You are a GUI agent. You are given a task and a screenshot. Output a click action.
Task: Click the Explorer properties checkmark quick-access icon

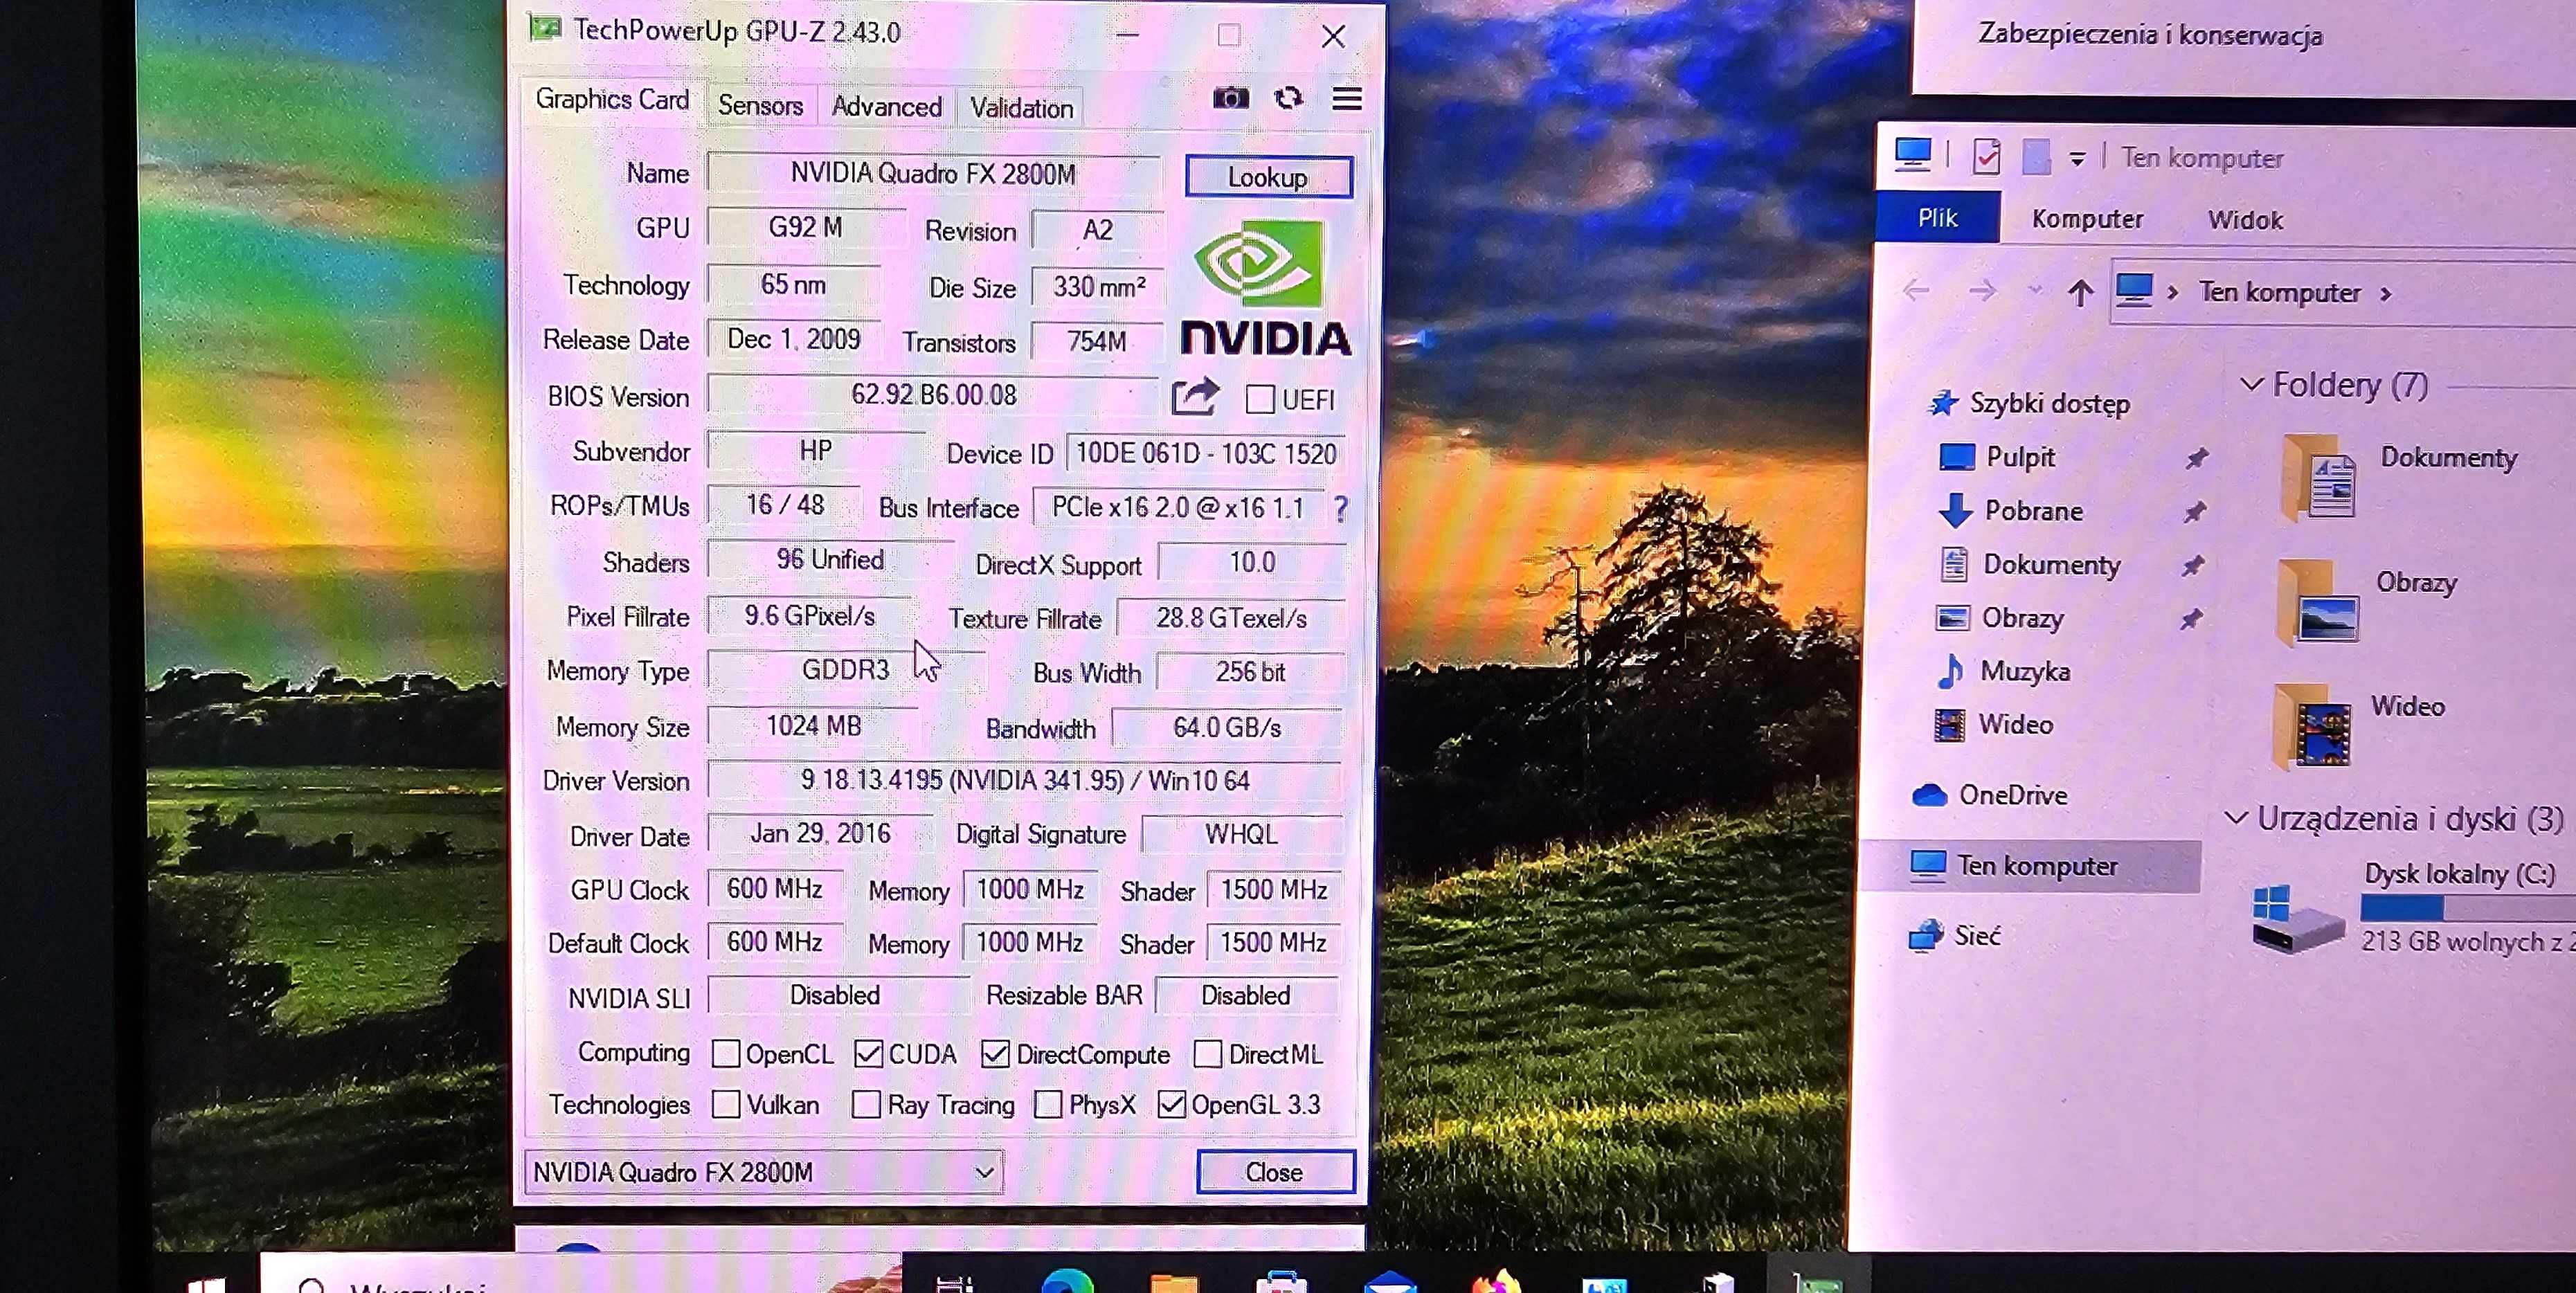point(1986,156)
